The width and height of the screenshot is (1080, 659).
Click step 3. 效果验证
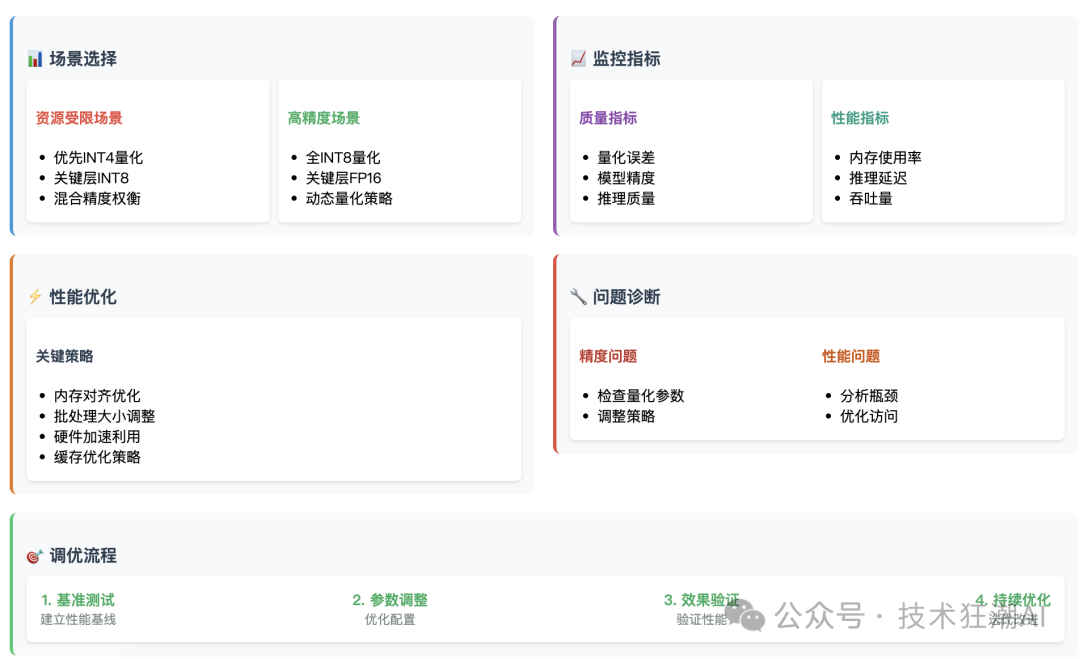tap(701, 600)
